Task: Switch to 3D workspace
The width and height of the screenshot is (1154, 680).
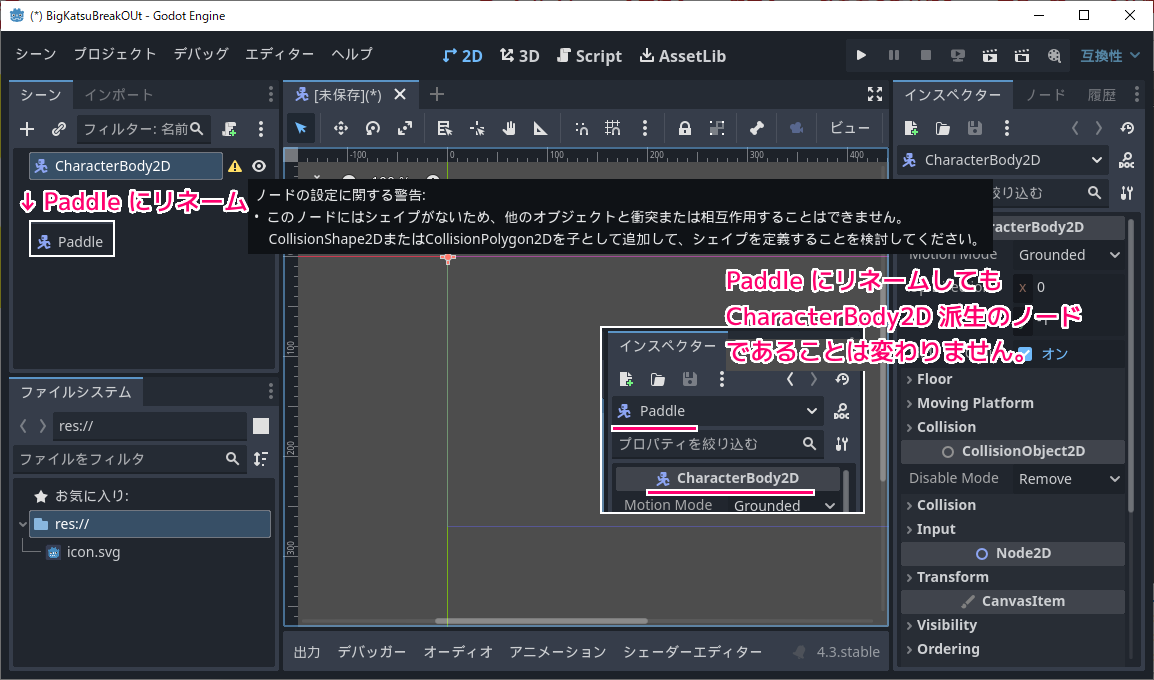Action: 520,56
